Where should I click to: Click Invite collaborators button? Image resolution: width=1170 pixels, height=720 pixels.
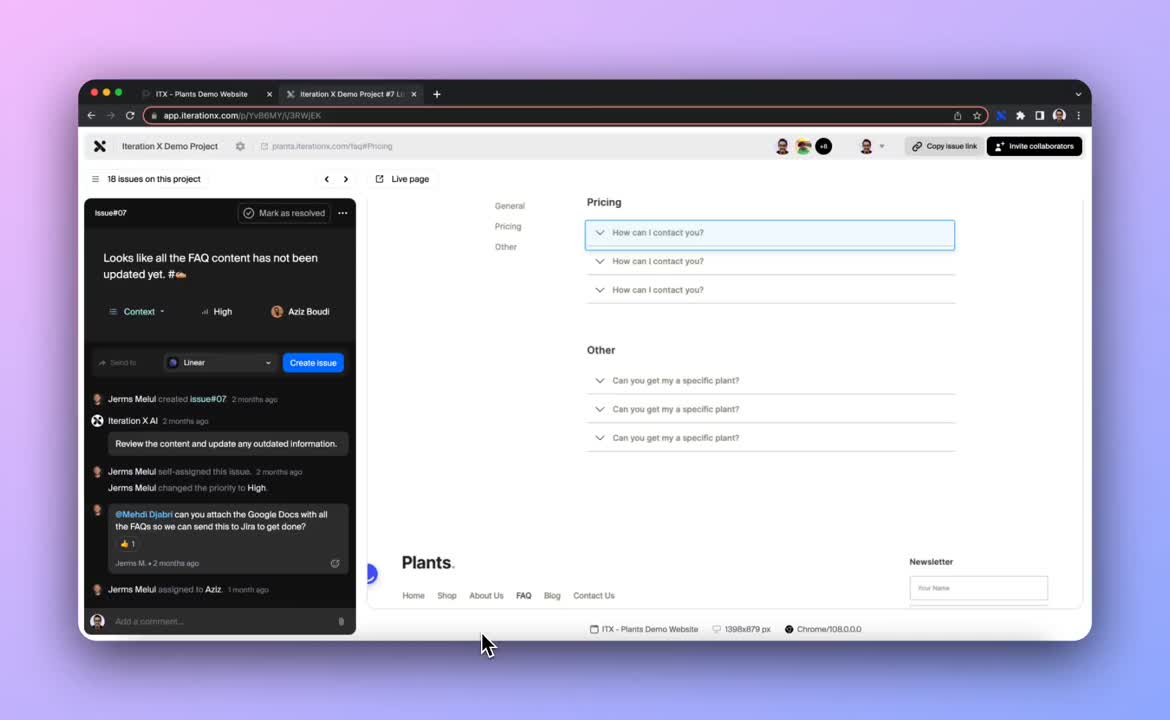[x=1034, y=146]
